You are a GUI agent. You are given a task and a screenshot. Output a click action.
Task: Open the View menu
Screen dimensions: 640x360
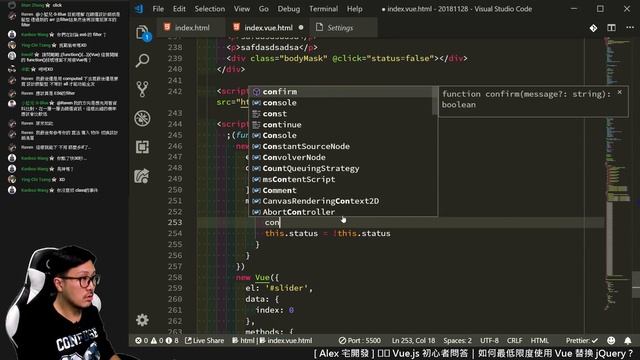pos(242,9)
